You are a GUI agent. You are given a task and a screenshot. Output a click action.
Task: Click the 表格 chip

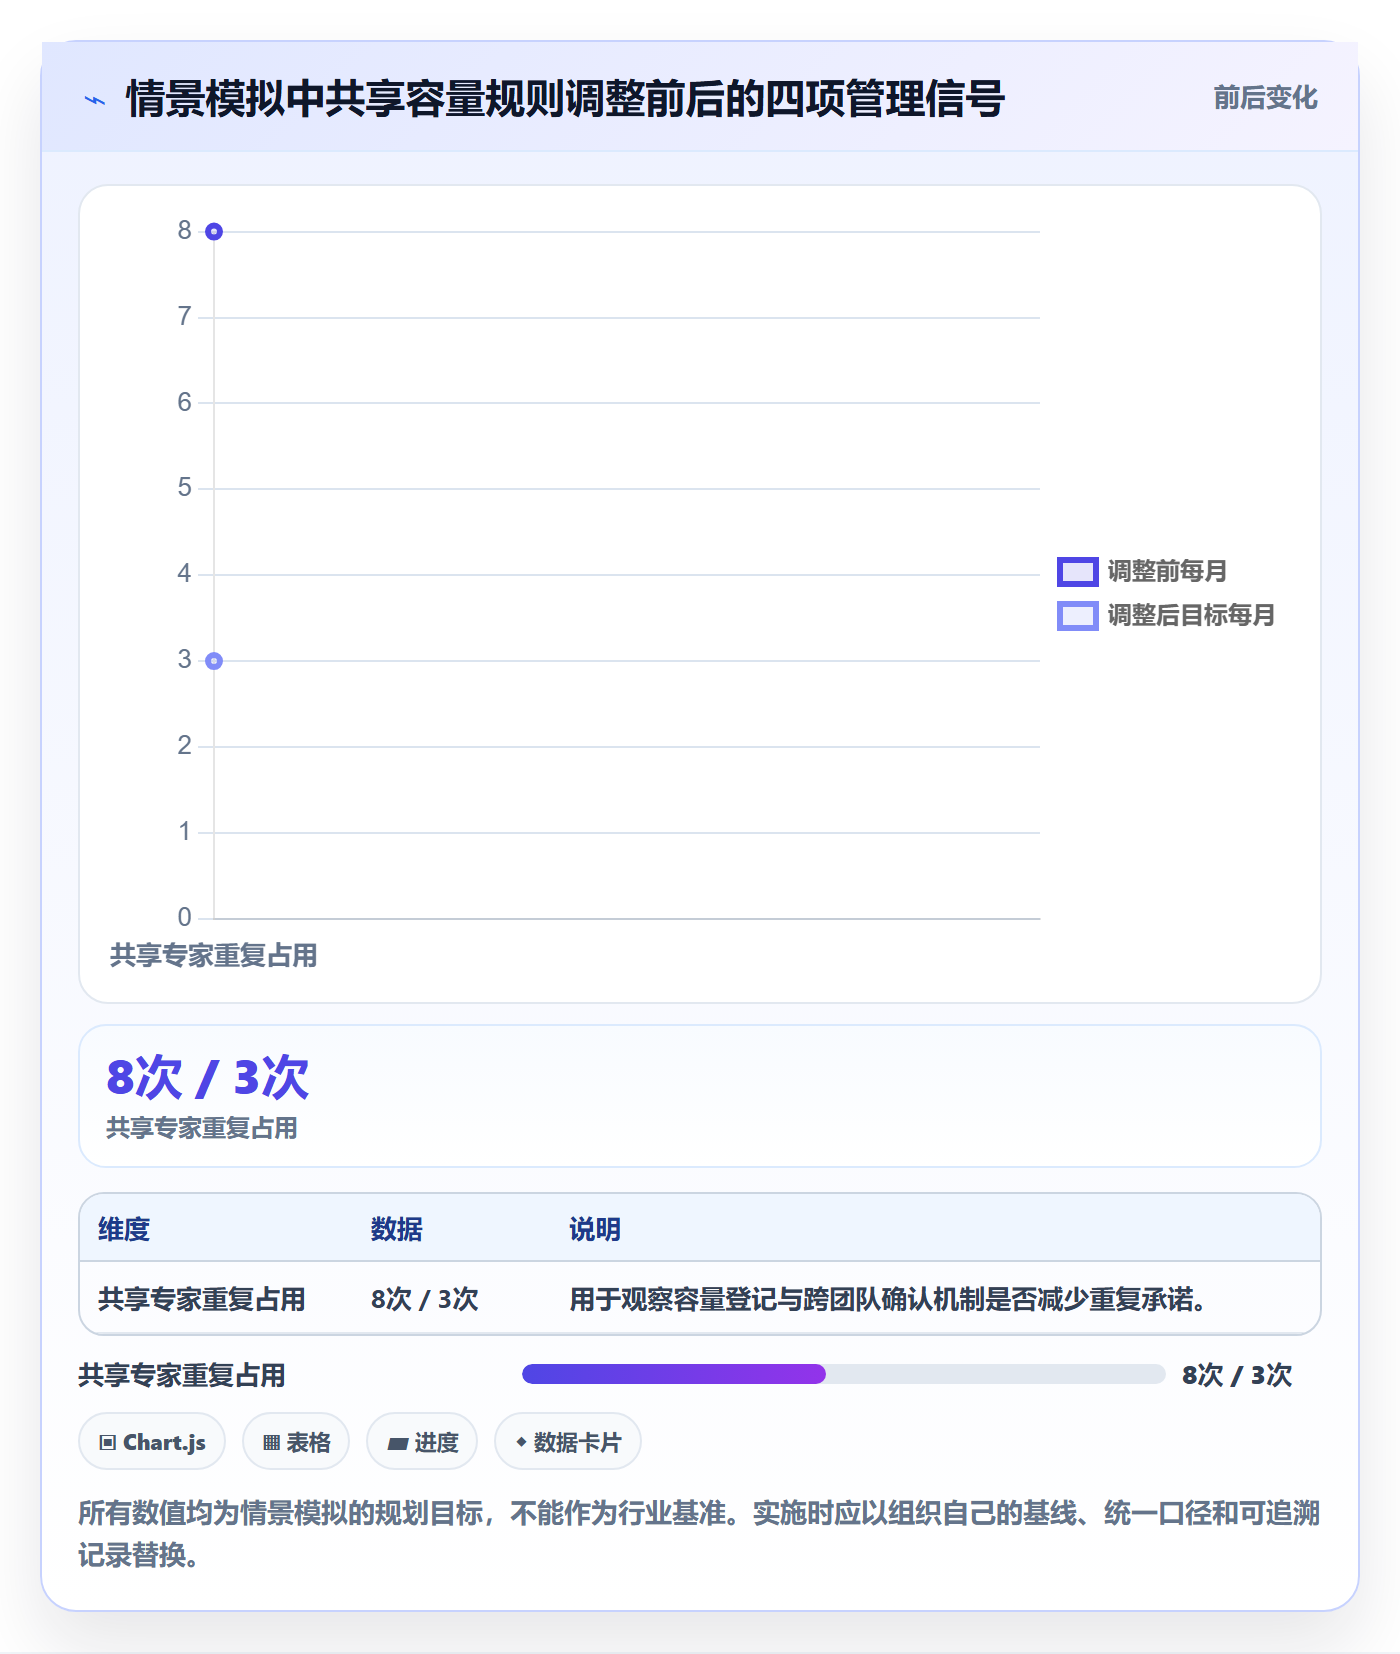tap(296, 1442)
